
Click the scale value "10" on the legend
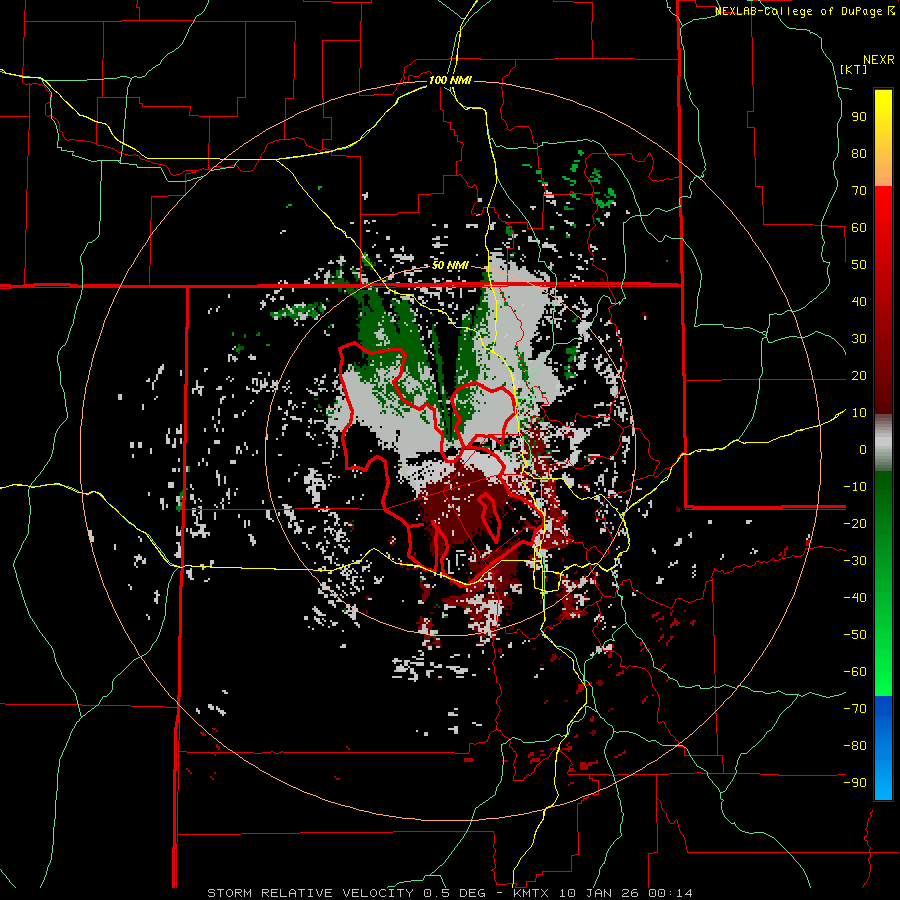click(859, 413)
